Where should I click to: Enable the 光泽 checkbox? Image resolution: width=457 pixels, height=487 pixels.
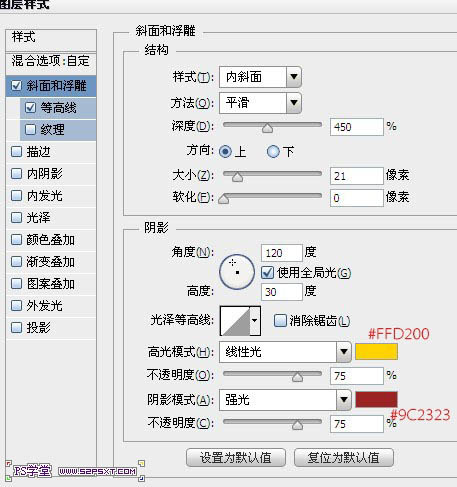point(16,218)
